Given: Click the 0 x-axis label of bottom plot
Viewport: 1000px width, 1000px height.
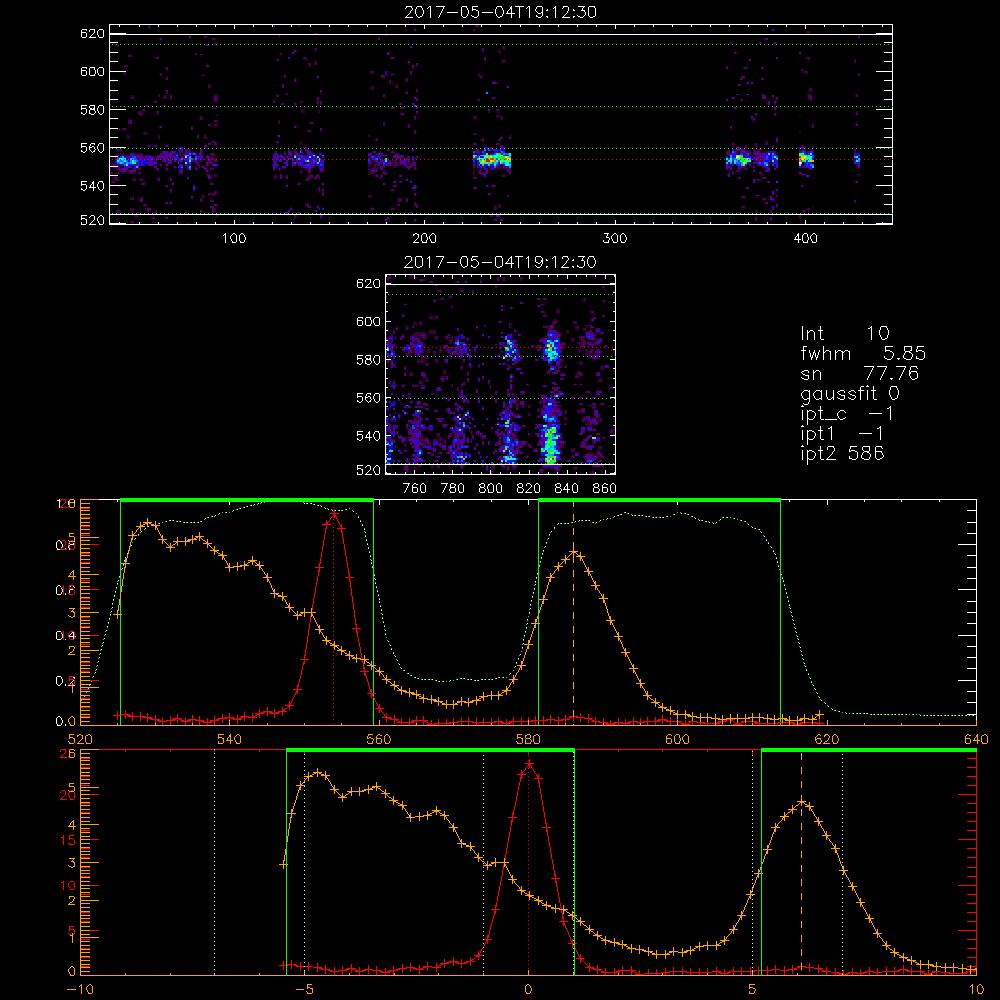Looking at the screenshot, I should coord(528,989).
